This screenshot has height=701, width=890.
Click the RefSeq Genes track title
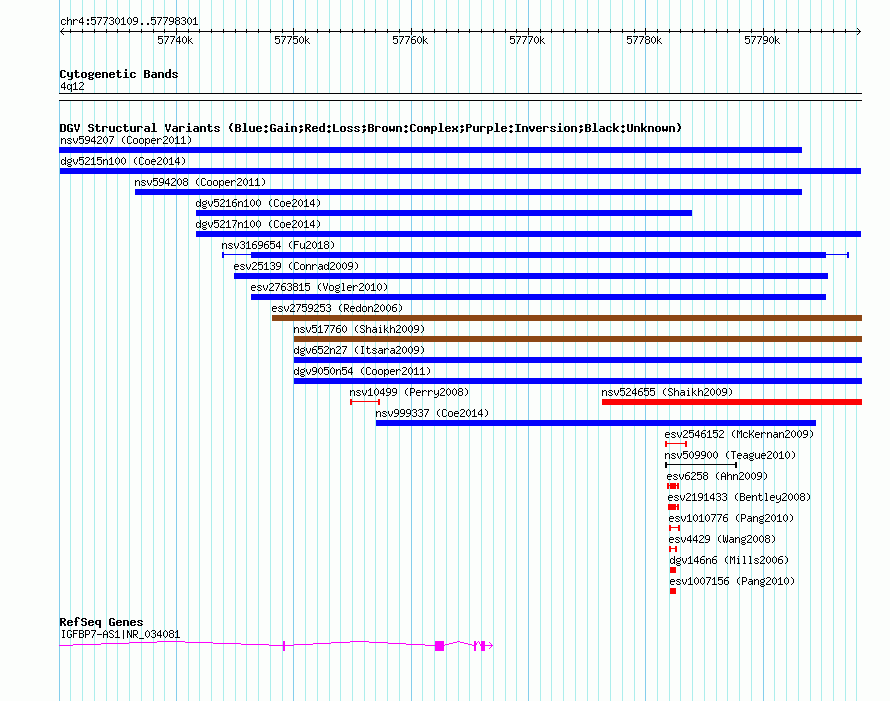(x=101, y=622)
